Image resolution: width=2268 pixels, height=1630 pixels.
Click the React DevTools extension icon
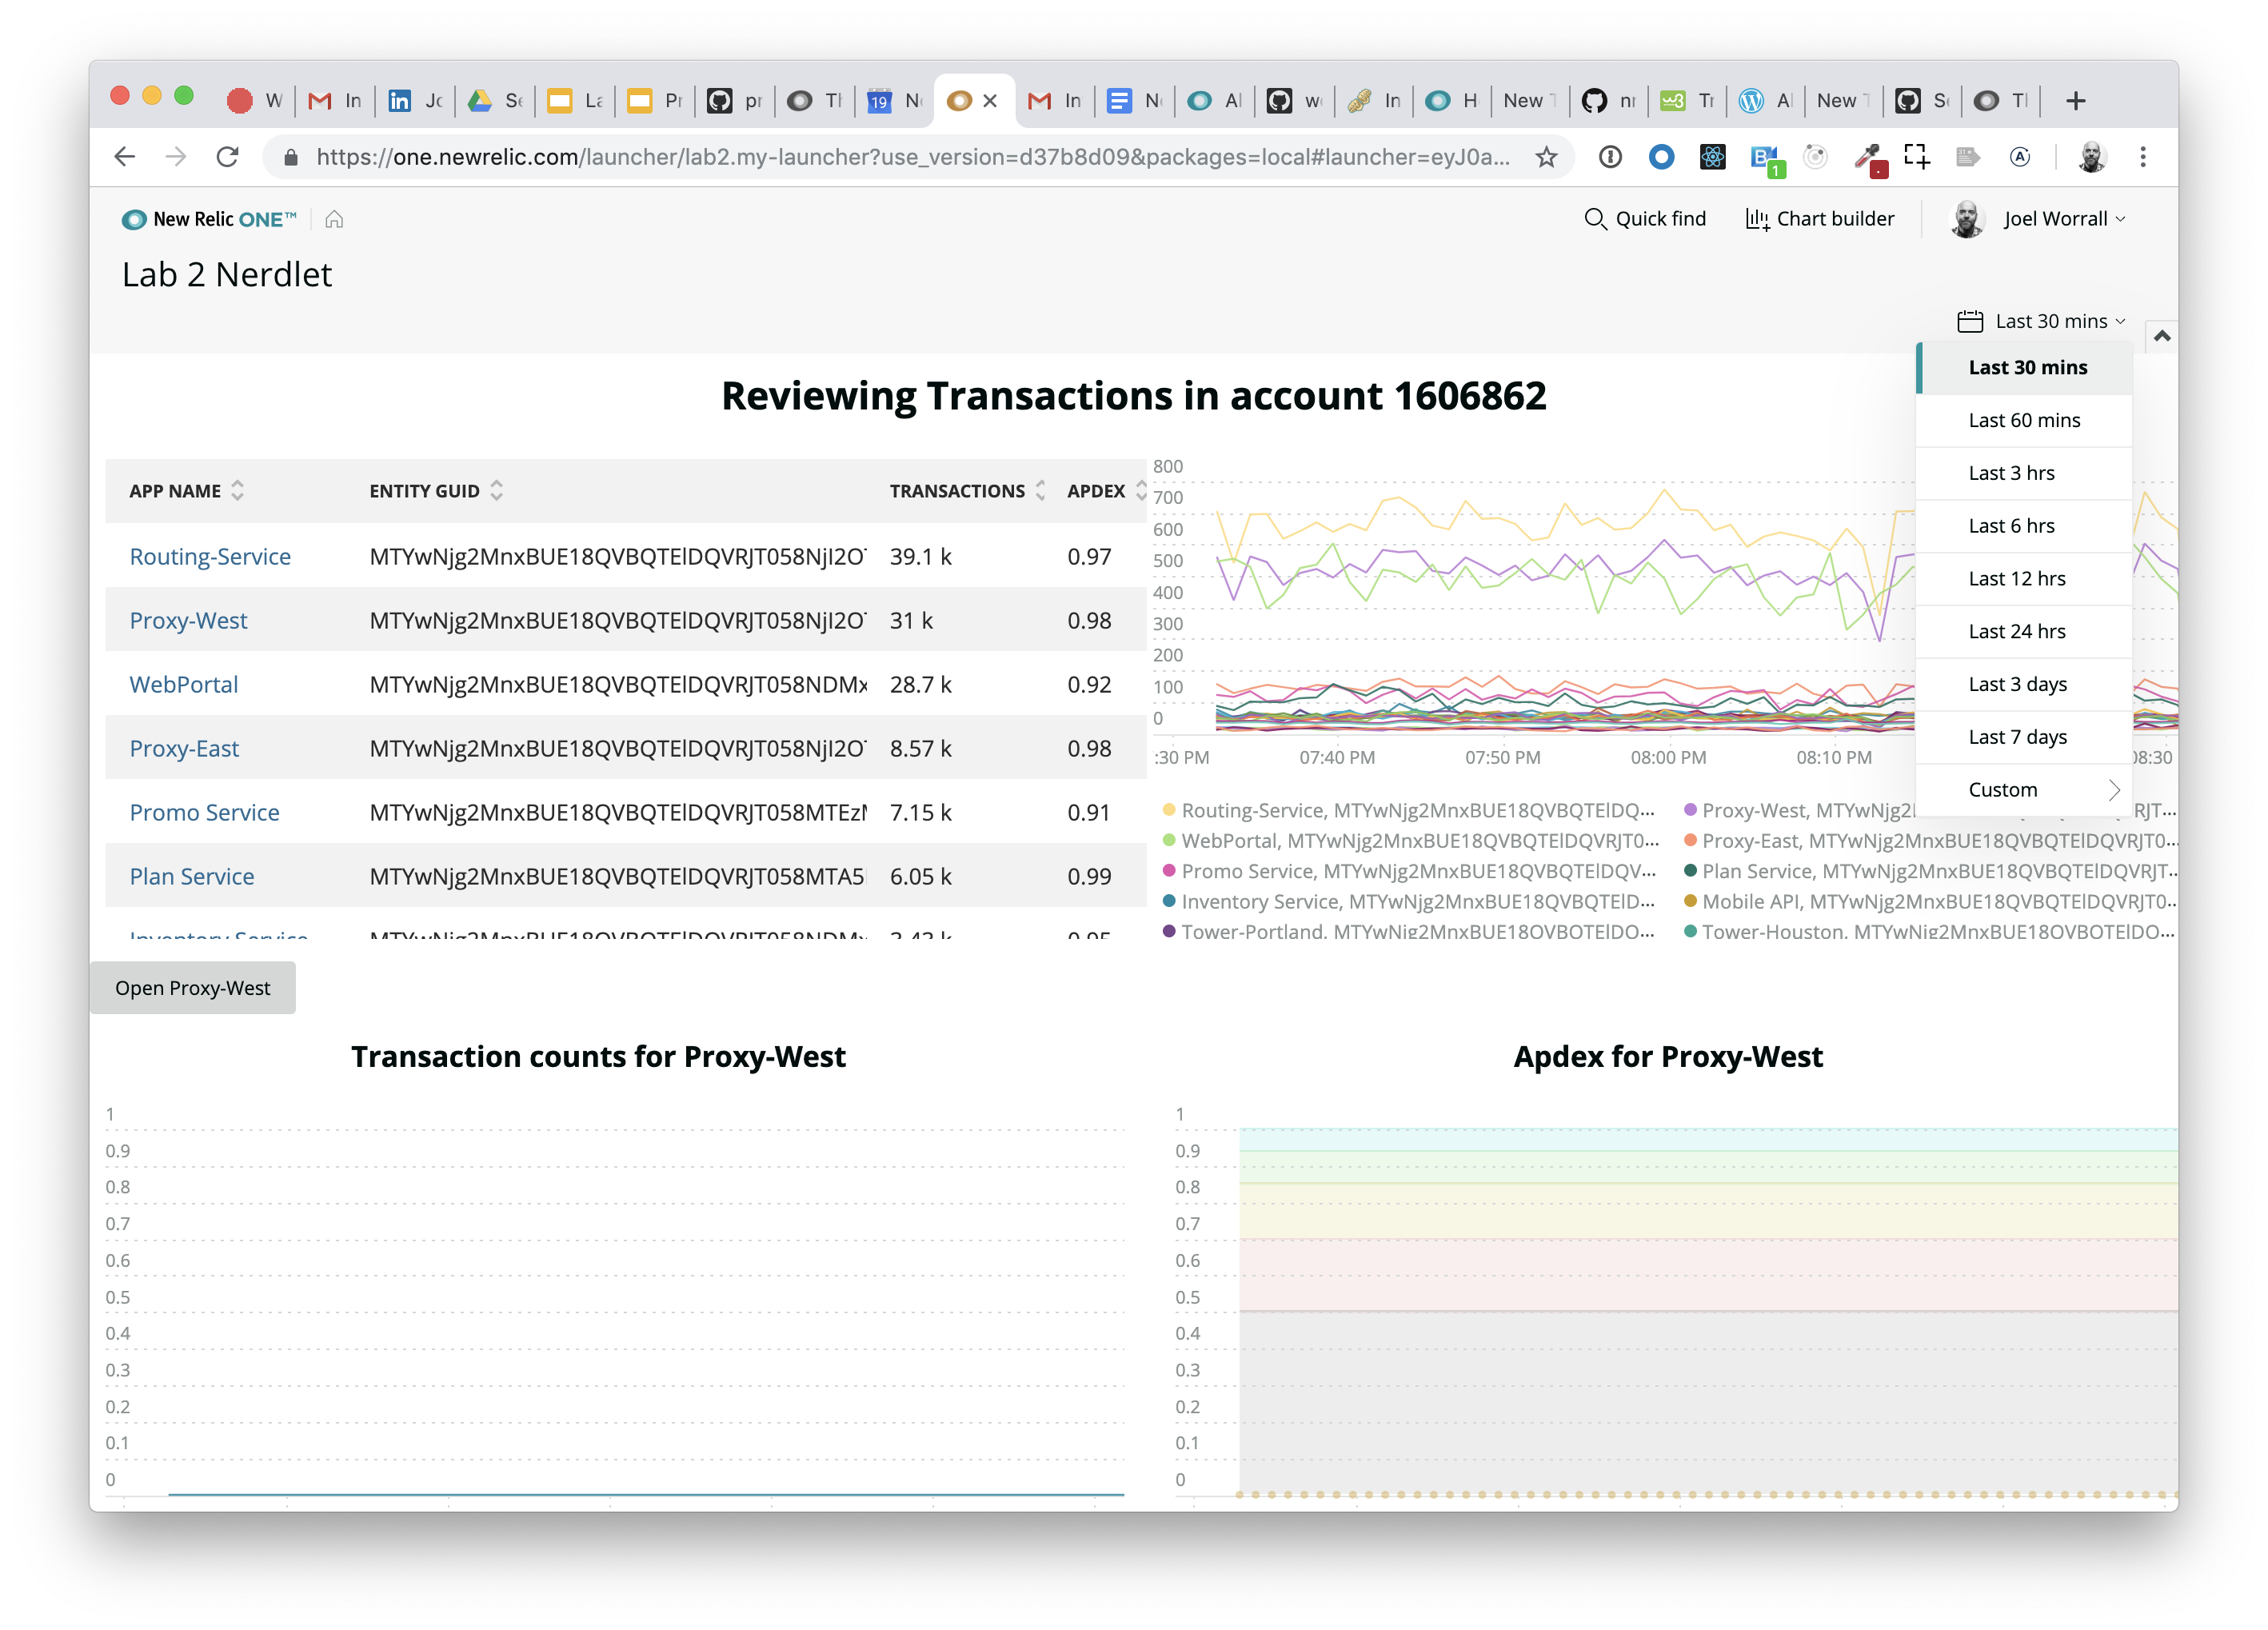(1712, 157)
